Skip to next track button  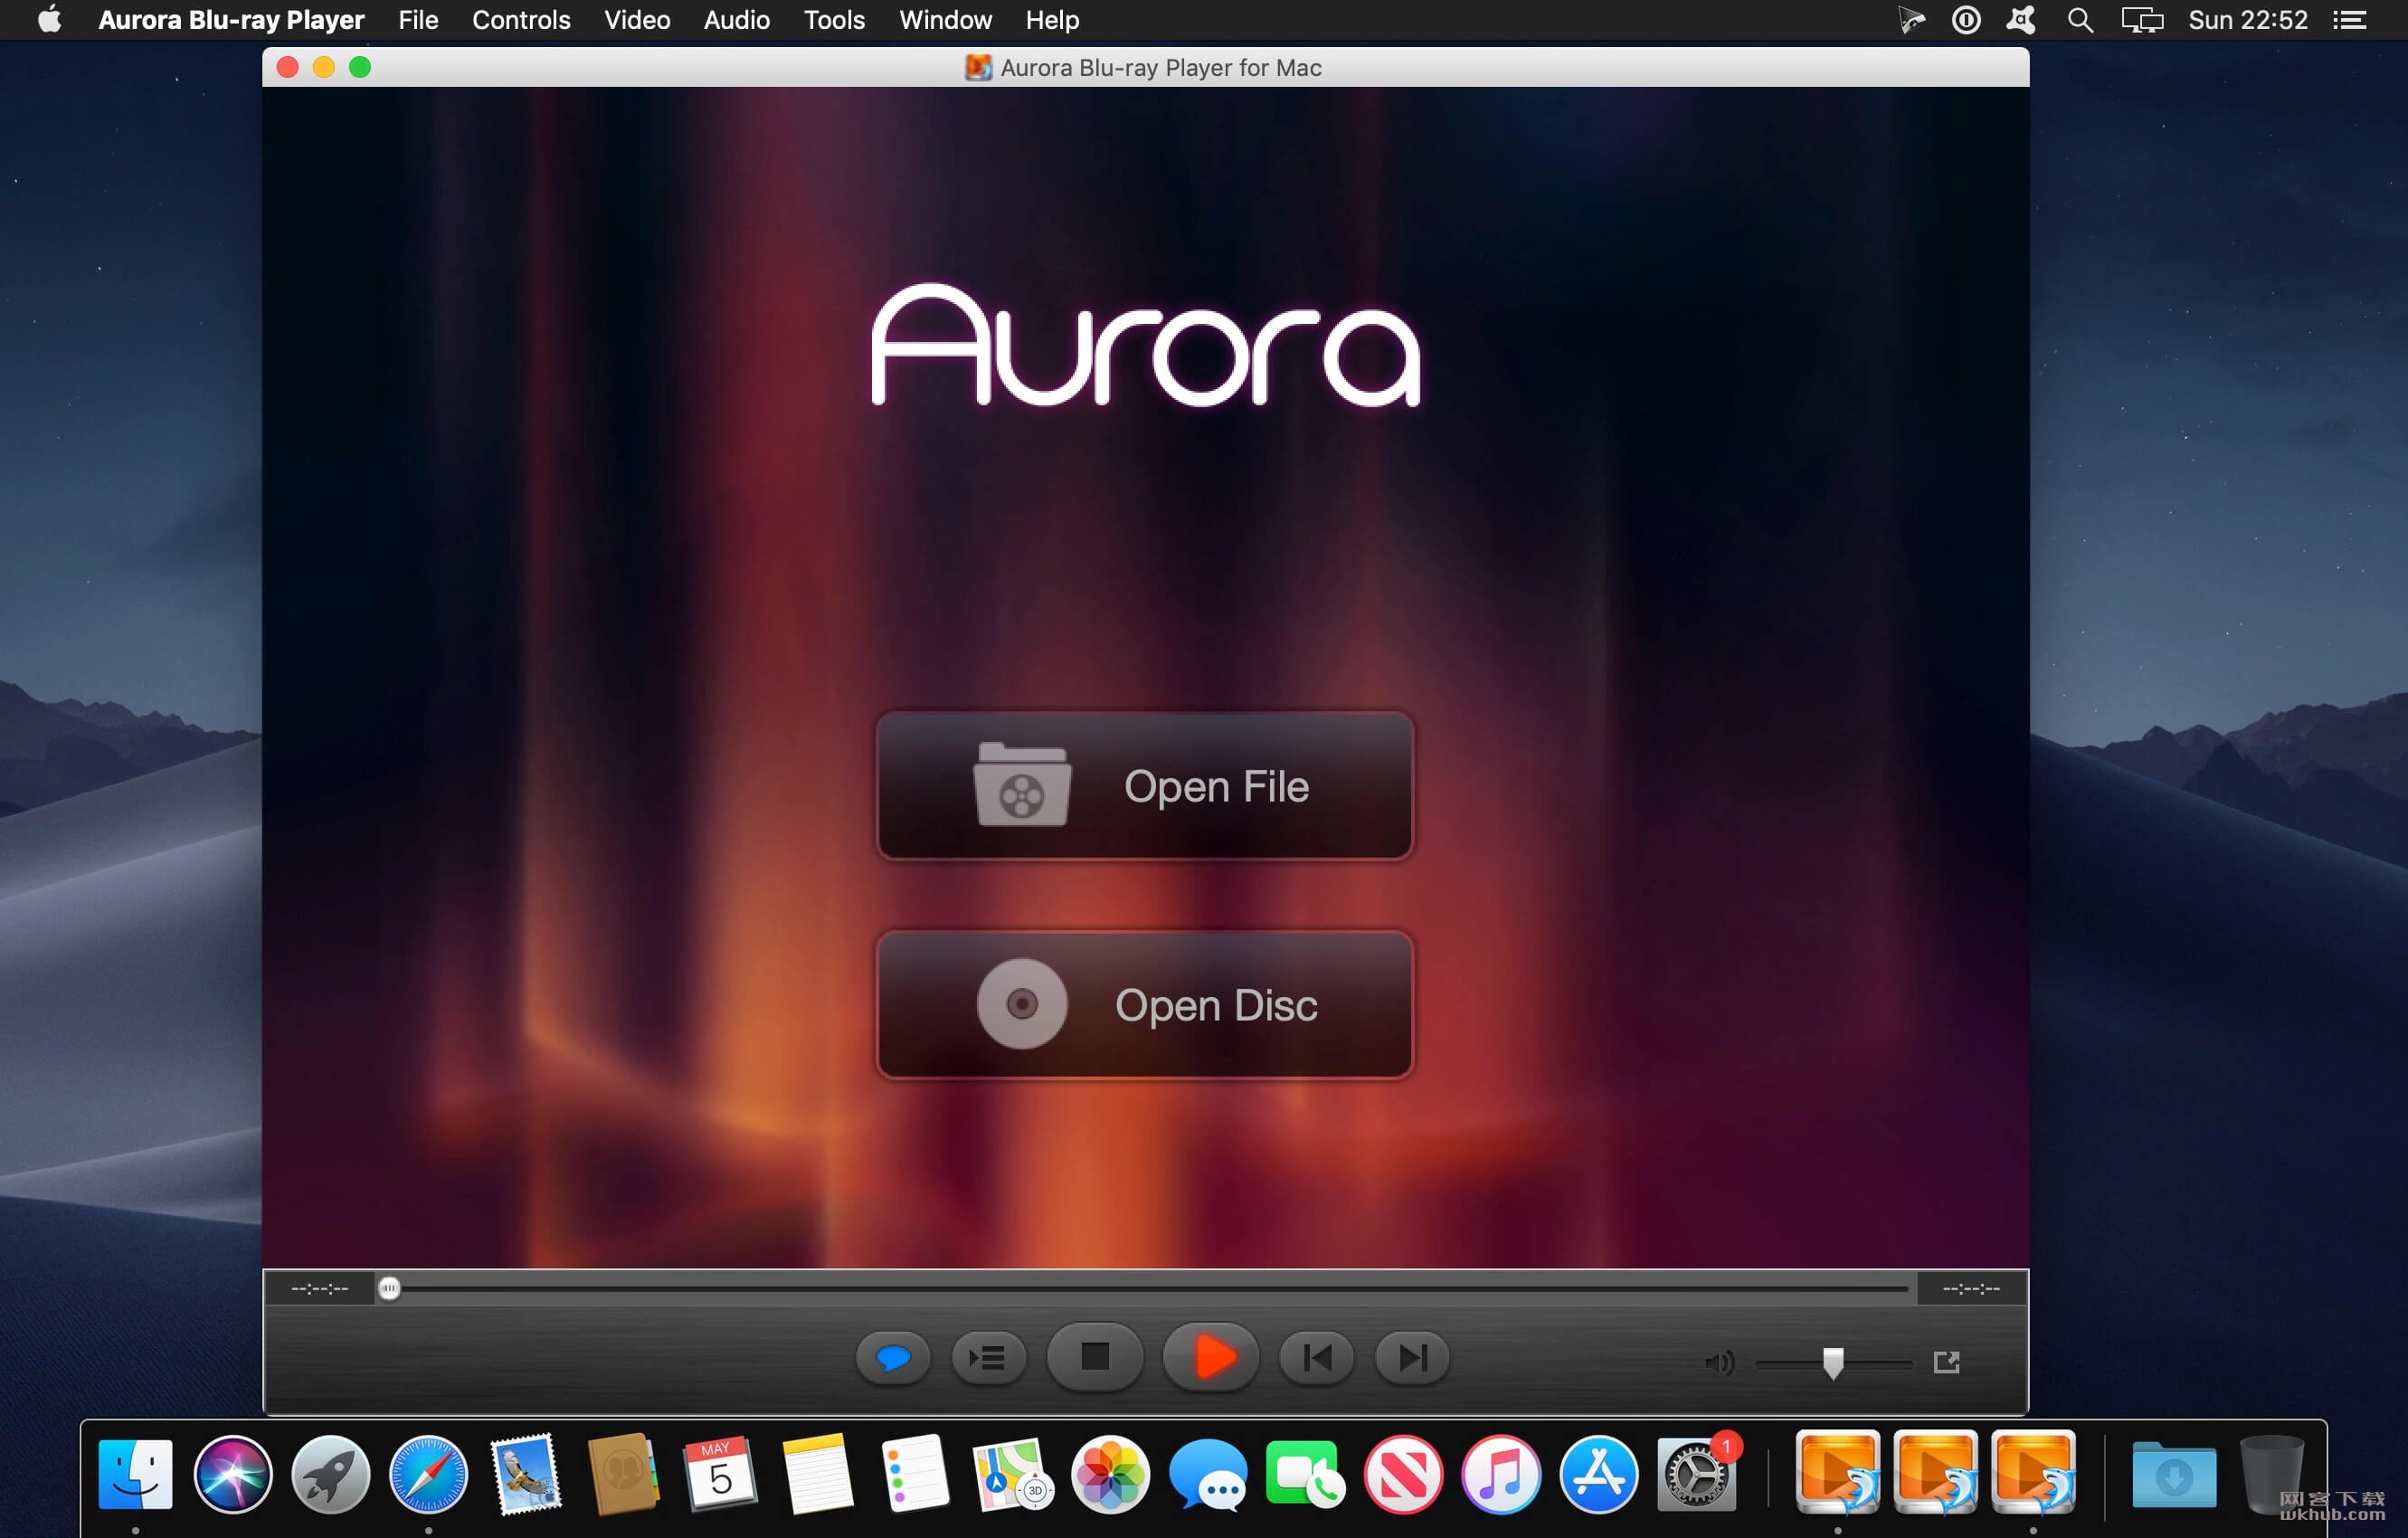point(1412,1357)
